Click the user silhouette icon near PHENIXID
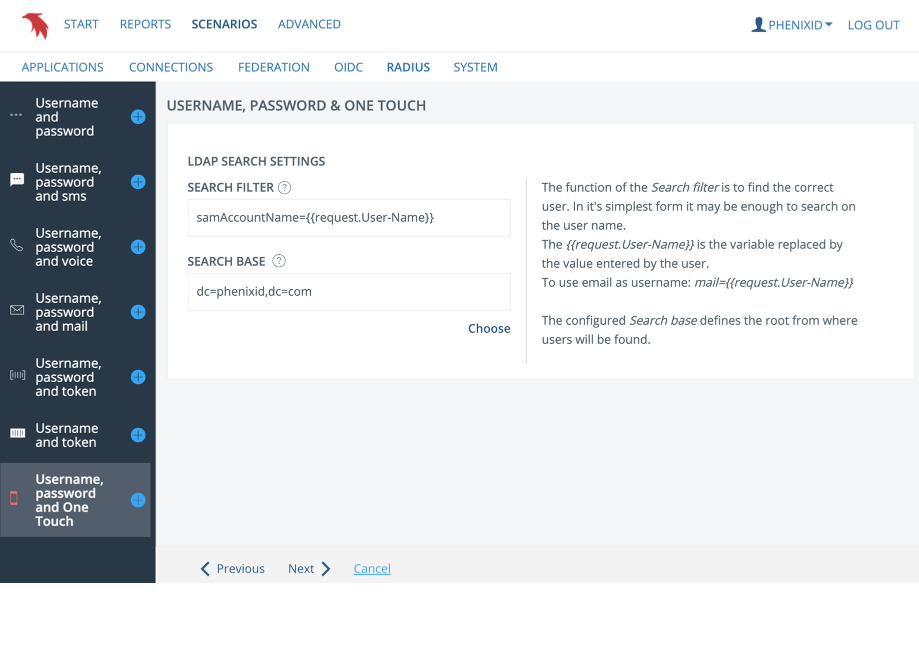Viewport: 919px width, 669px height. click(760, 24)
